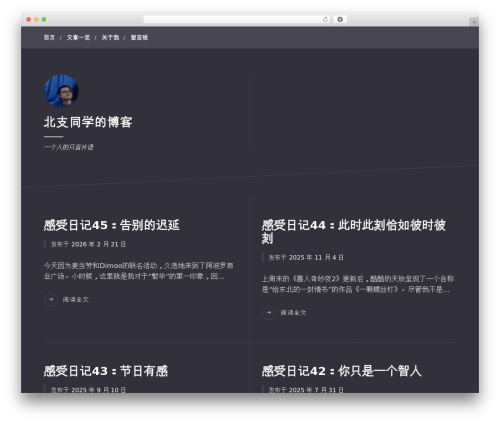Screen dimensions: 500x423
Task: Click the browser address bar
Action: click(237, 19)
